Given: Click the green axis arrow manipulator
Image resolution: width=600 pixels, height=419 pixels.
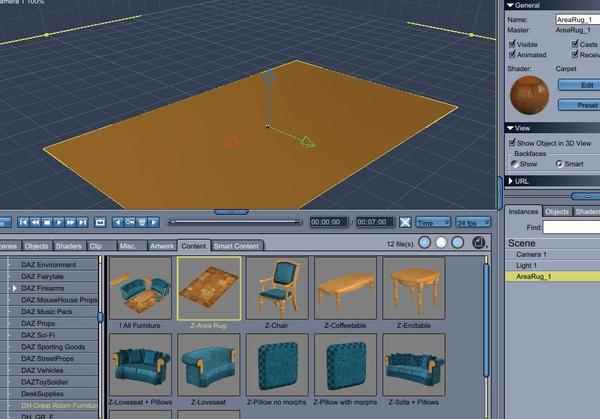Looking at the screenshot, I should [x=307, y=142].
